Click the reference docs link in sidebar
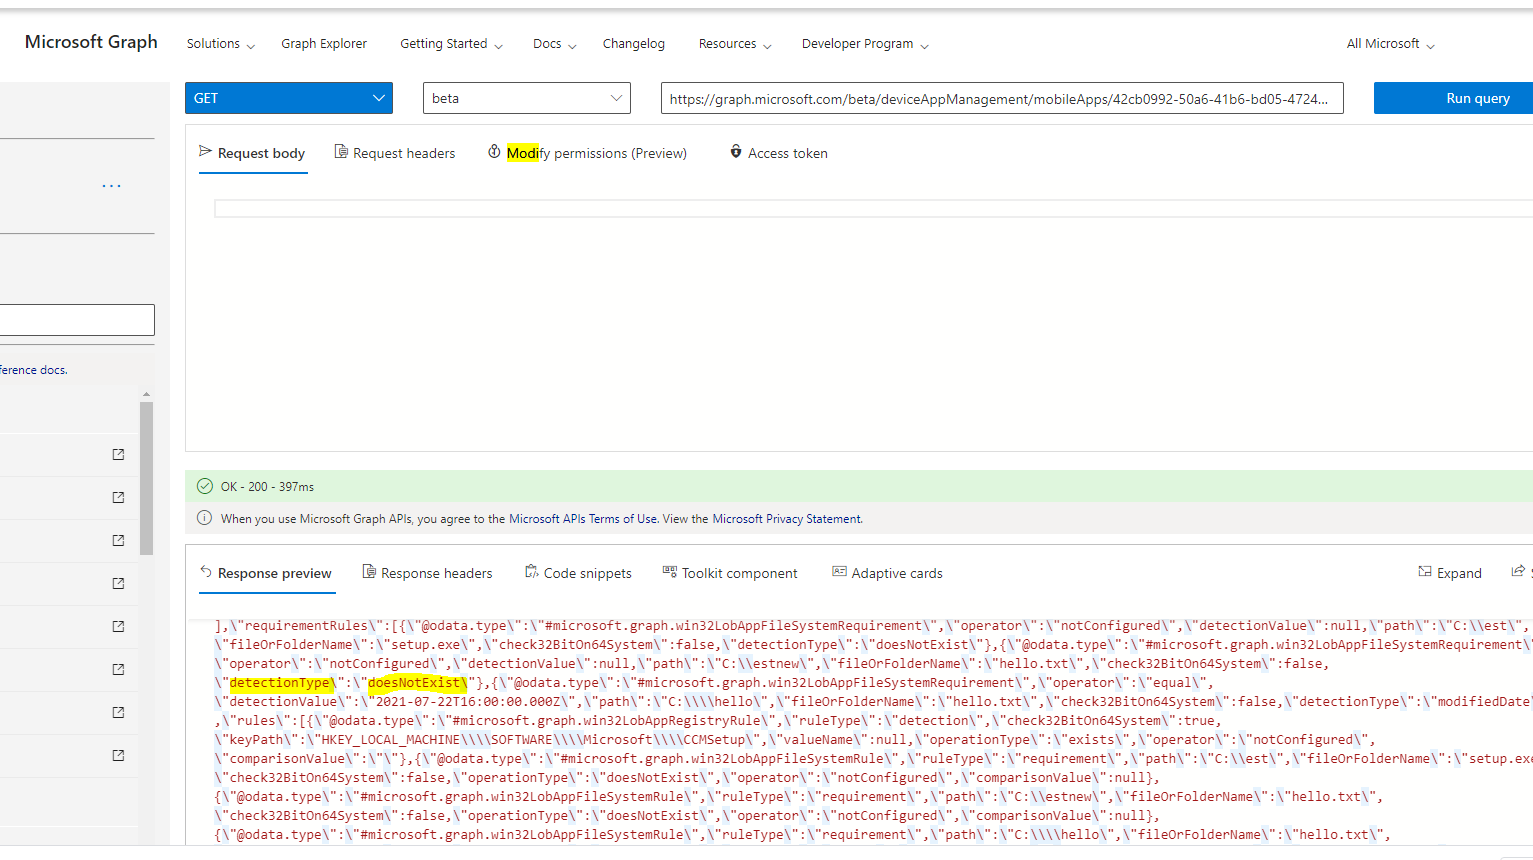The image size is (1533, 860). 34,370
